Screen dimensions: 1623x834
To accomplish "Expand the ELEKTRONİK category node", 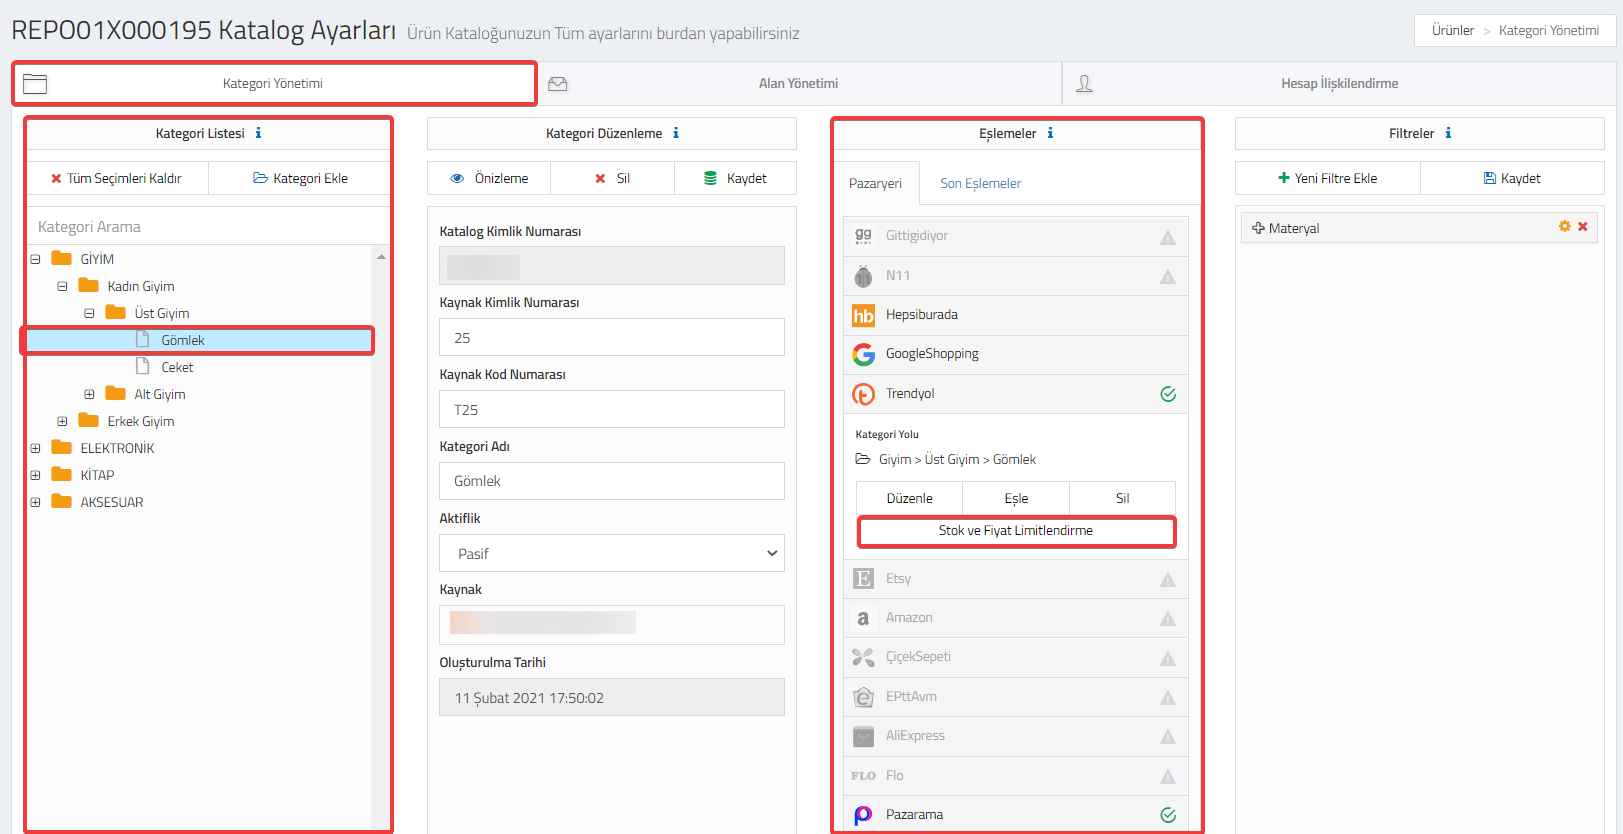I will coord(35,448).
